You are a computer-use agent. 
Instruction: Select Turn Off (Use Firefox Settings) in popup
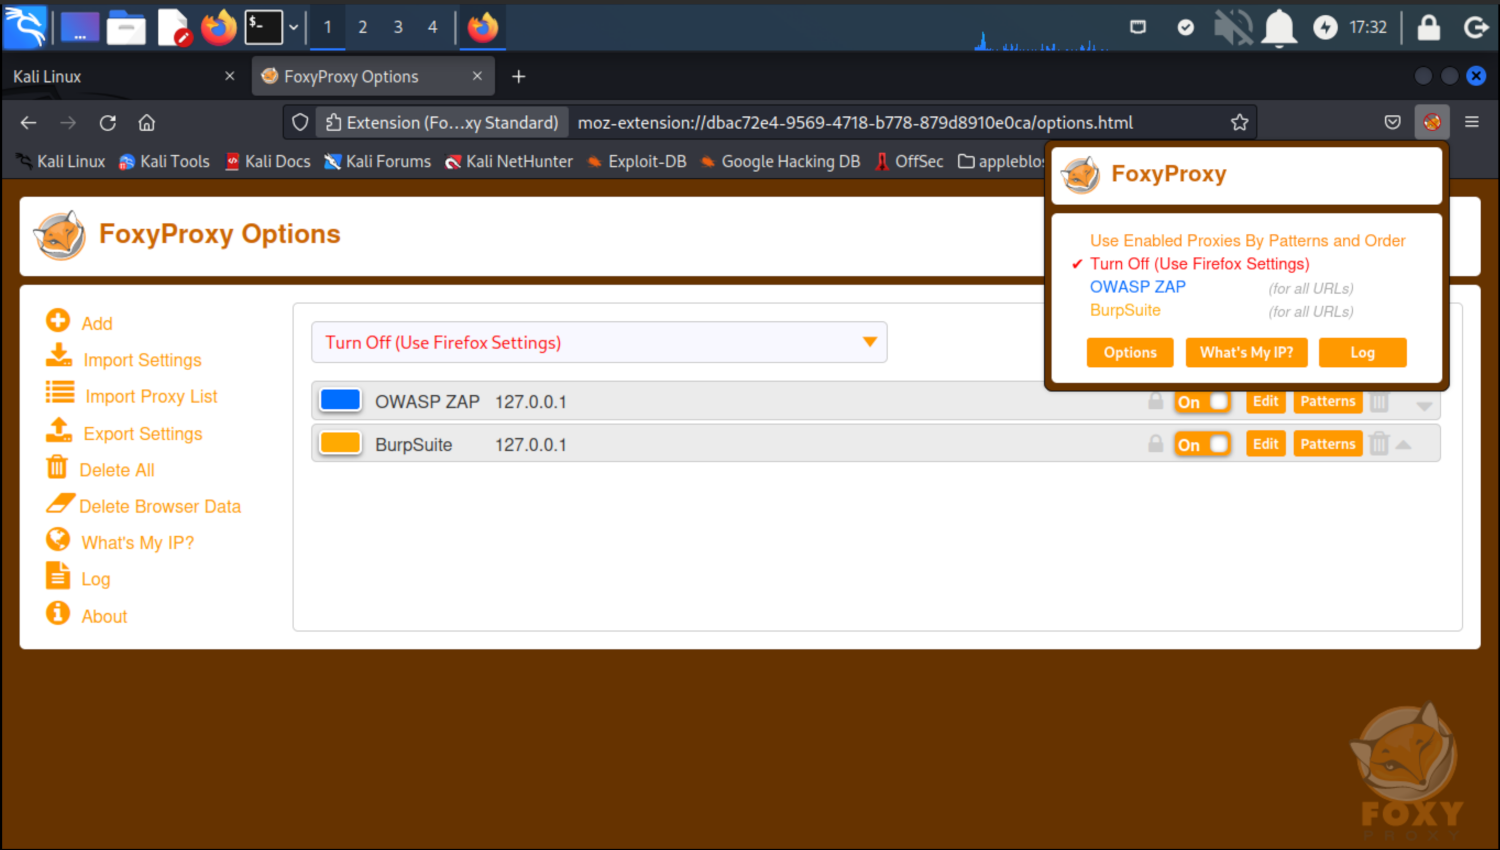coord(1200,264)
